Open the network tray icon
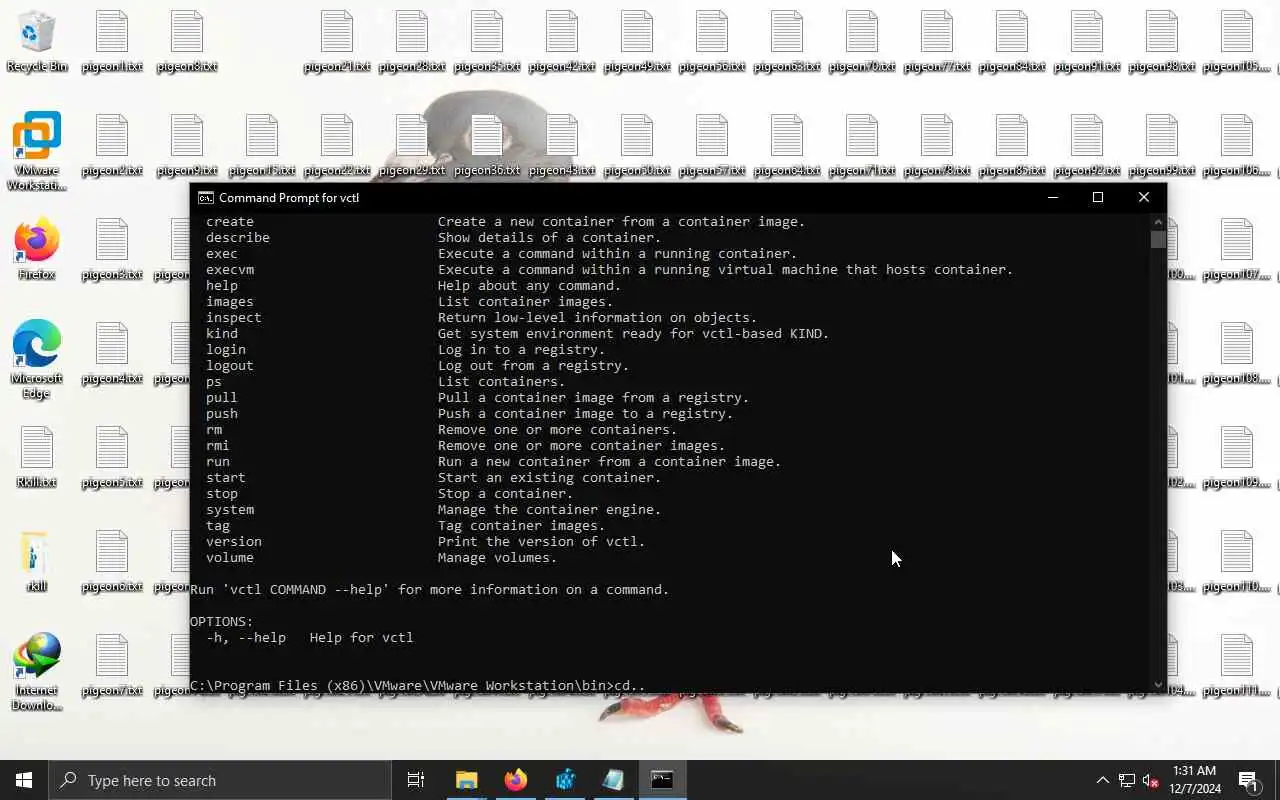This screenshot has width=1280, height=800. 1126,780
